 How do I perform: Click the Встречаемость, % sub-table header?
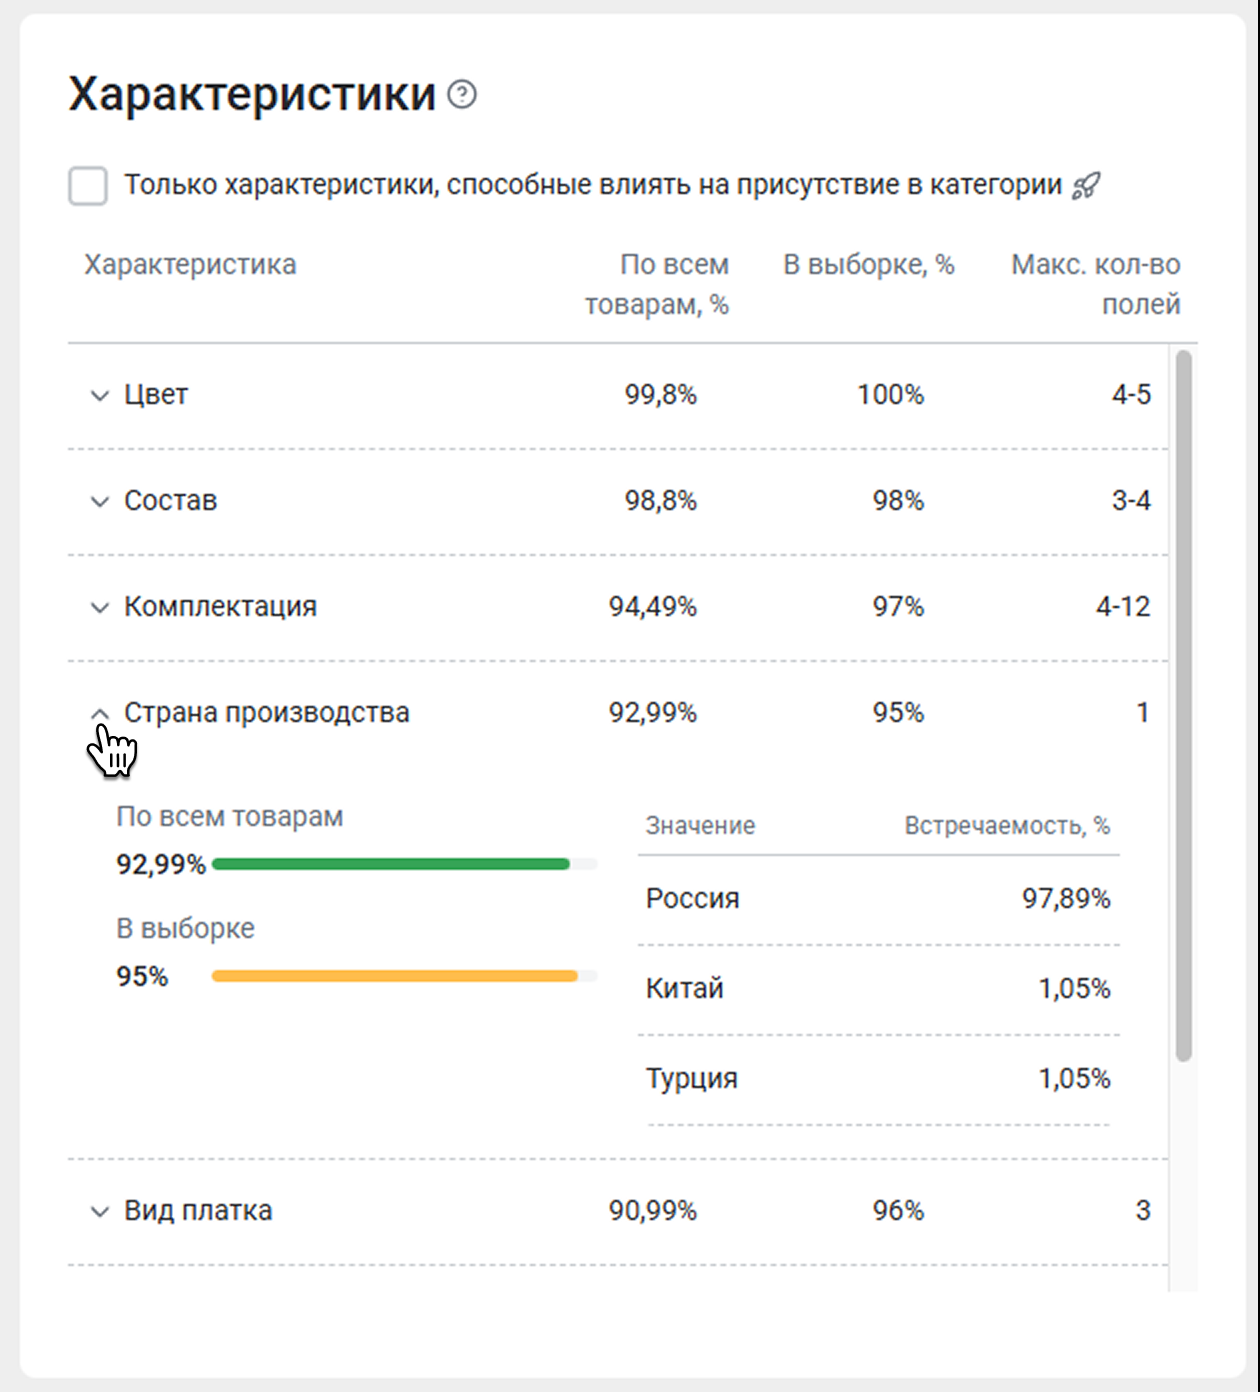click(1006, 826)
